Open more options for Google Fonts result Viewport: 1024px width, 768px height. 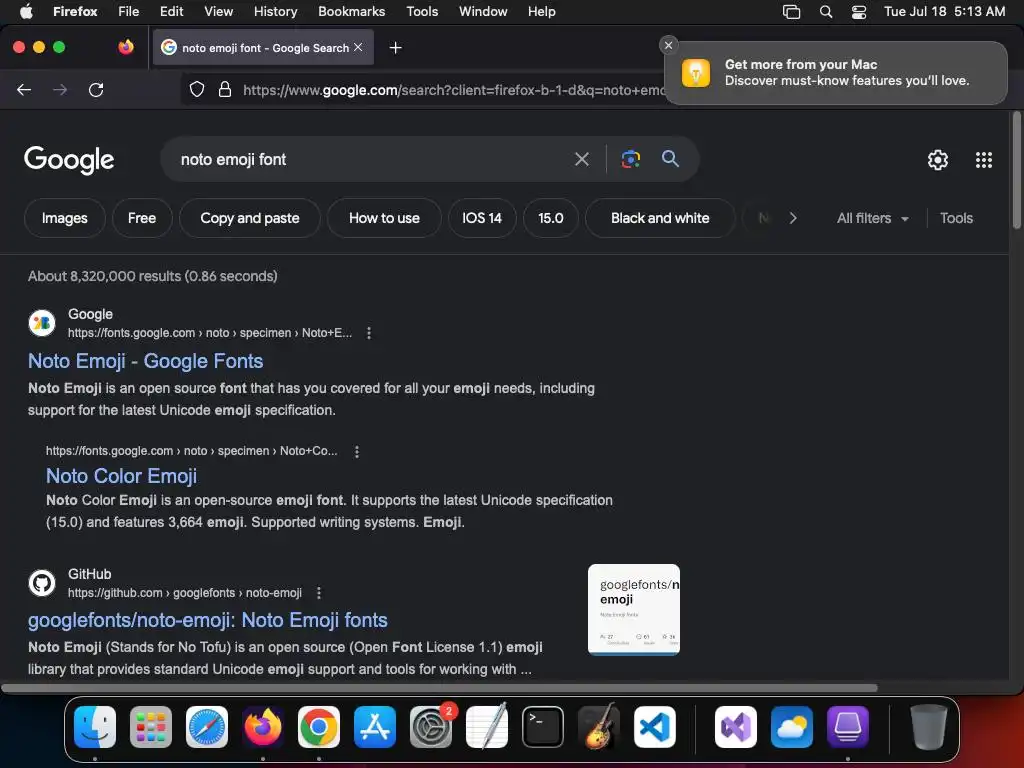pos(369,333)
